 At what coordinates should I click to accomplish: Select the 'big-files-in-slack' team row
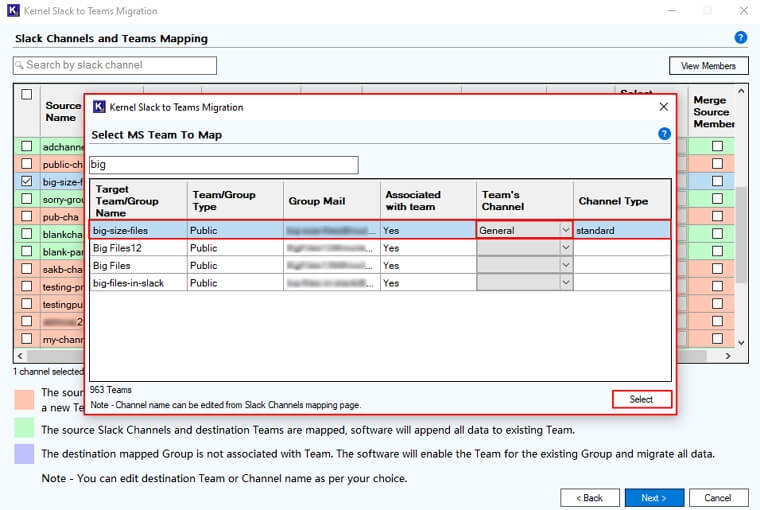pyautogui.click(x=380, y=283)
